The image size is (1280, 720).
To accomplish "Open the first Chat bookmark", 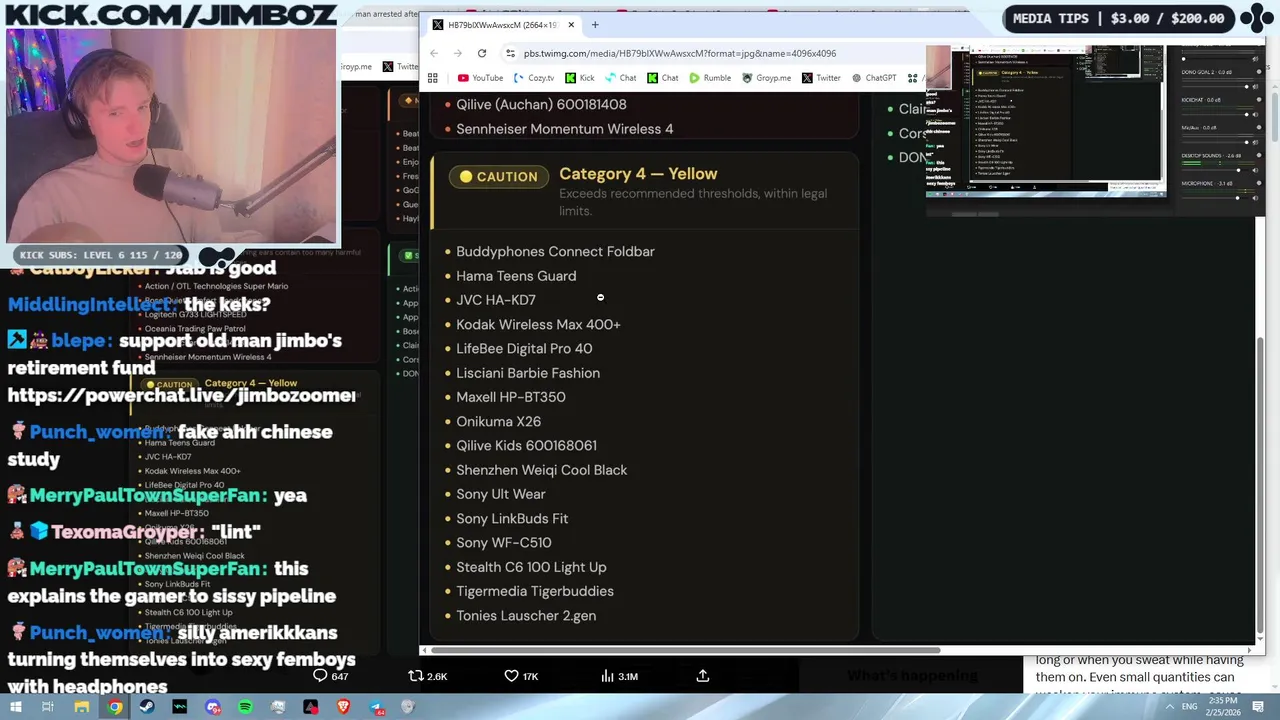I will point(620,78).
